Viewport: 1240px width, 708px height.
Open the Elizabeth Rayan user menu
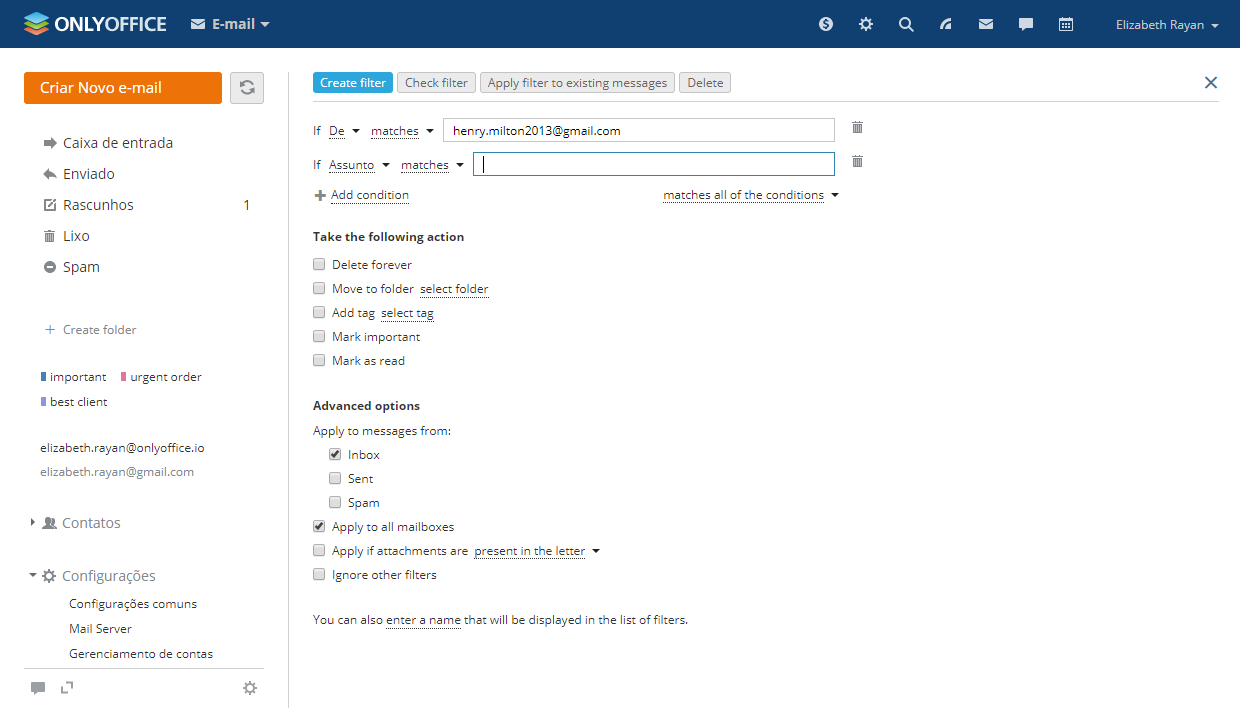click(x=1166, y=25)
